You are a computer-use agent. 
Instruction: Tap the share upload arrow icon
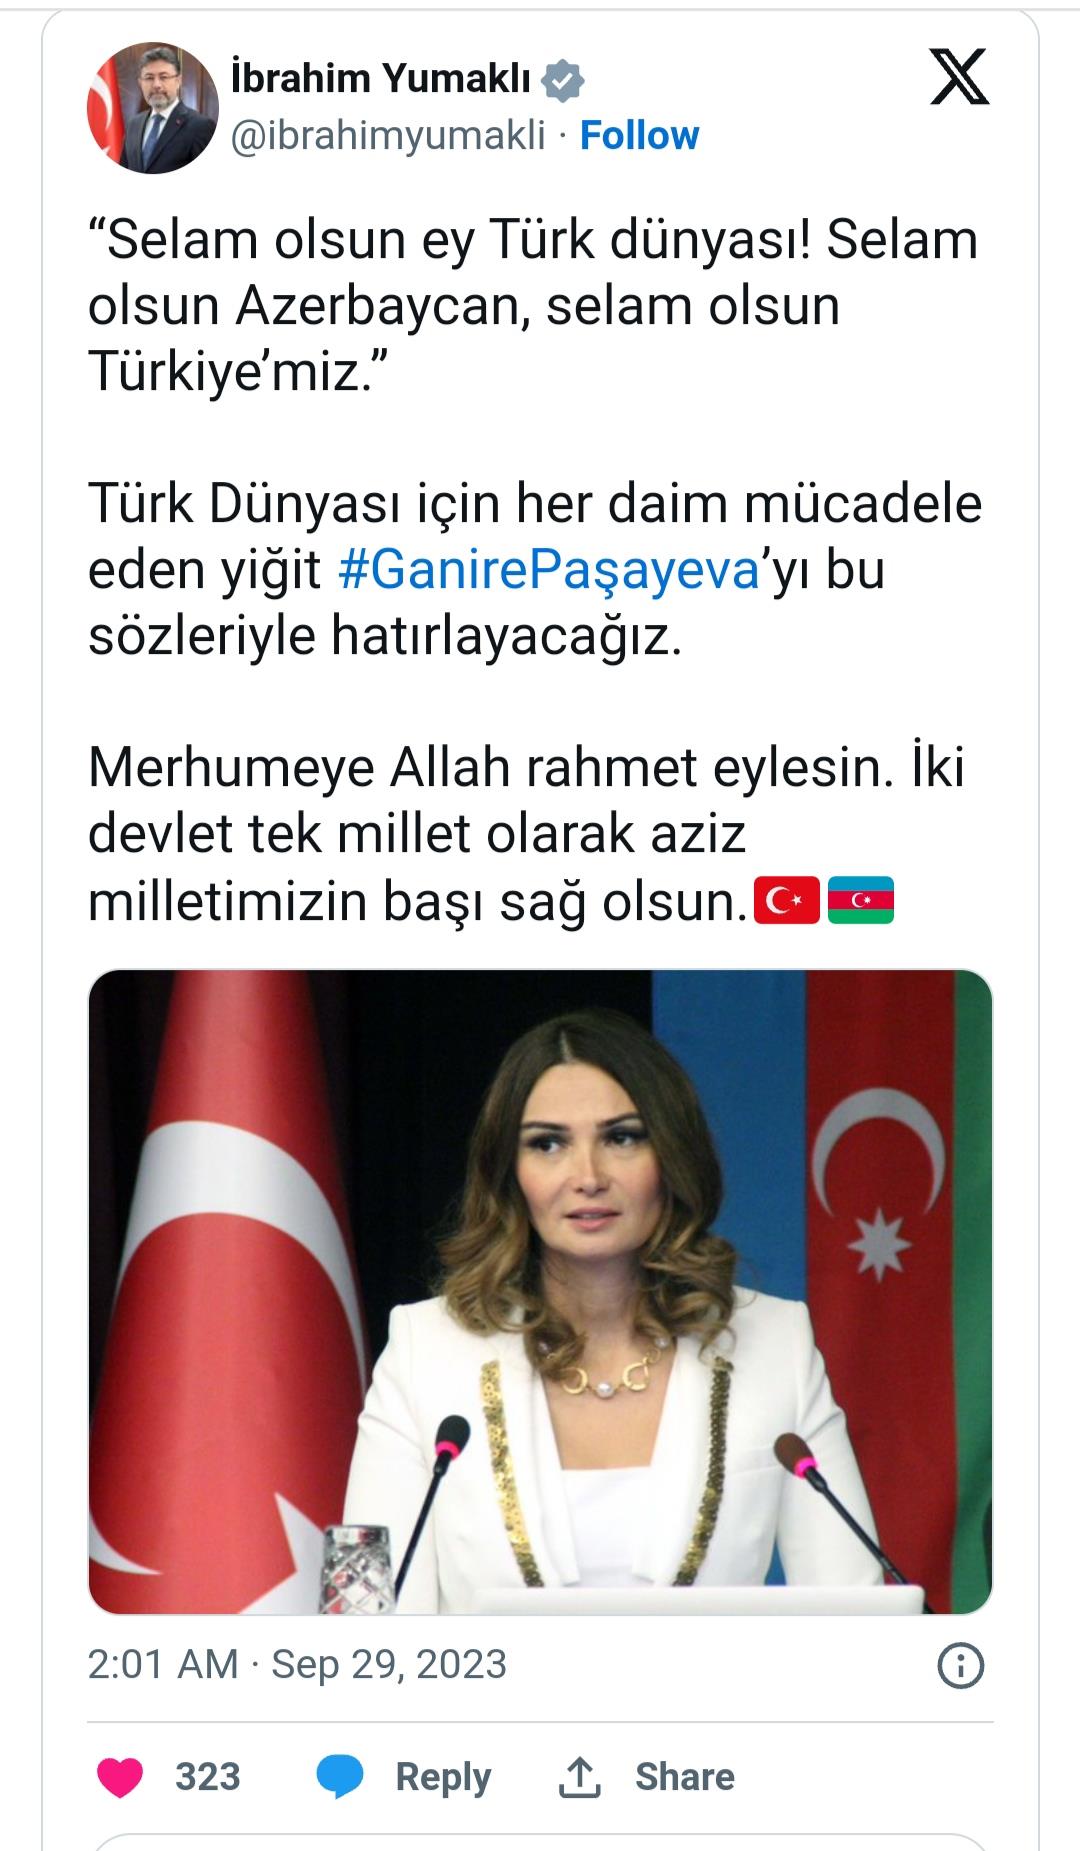click(x=578, y=1777)
